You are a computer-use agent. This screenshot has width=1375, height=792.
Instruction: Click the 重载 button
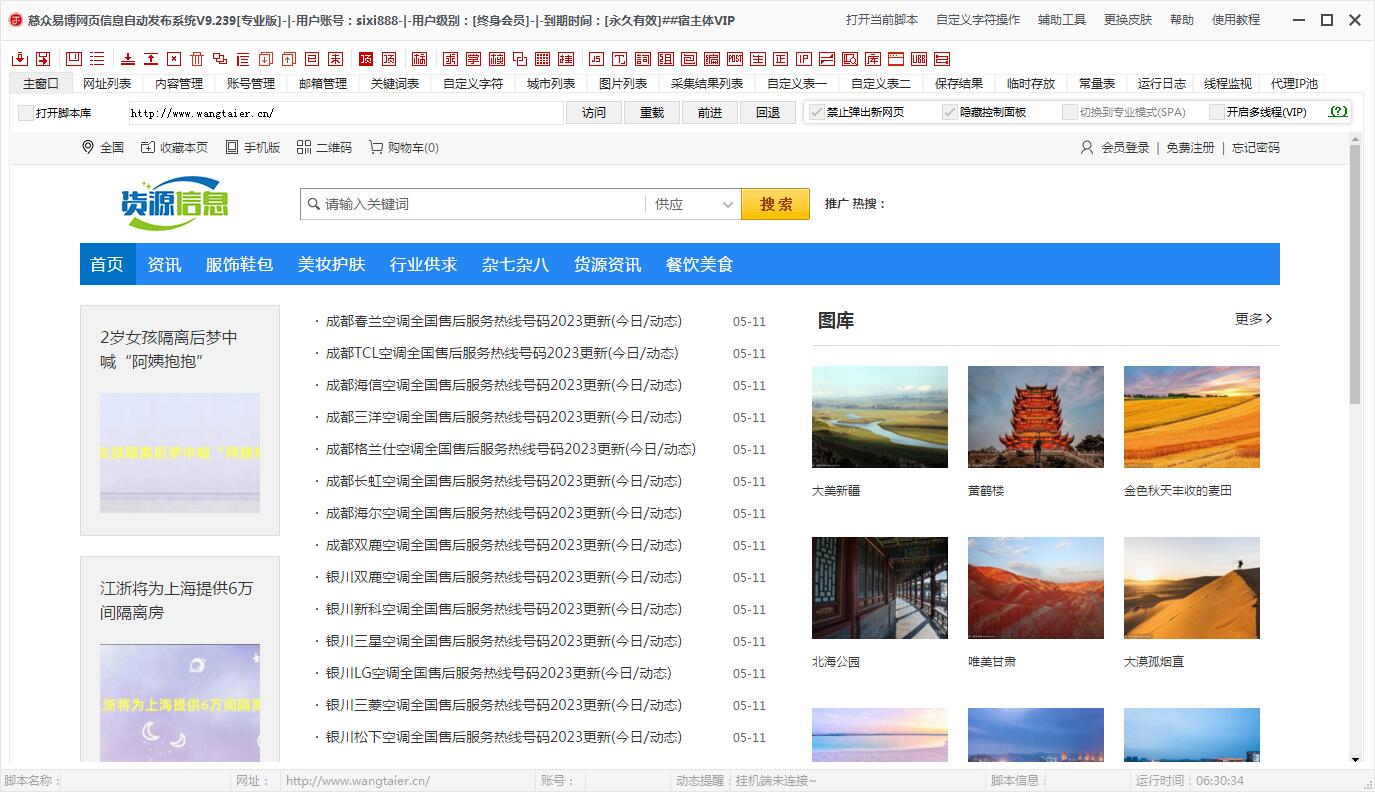pyautogui.click(x=652, y=113)
